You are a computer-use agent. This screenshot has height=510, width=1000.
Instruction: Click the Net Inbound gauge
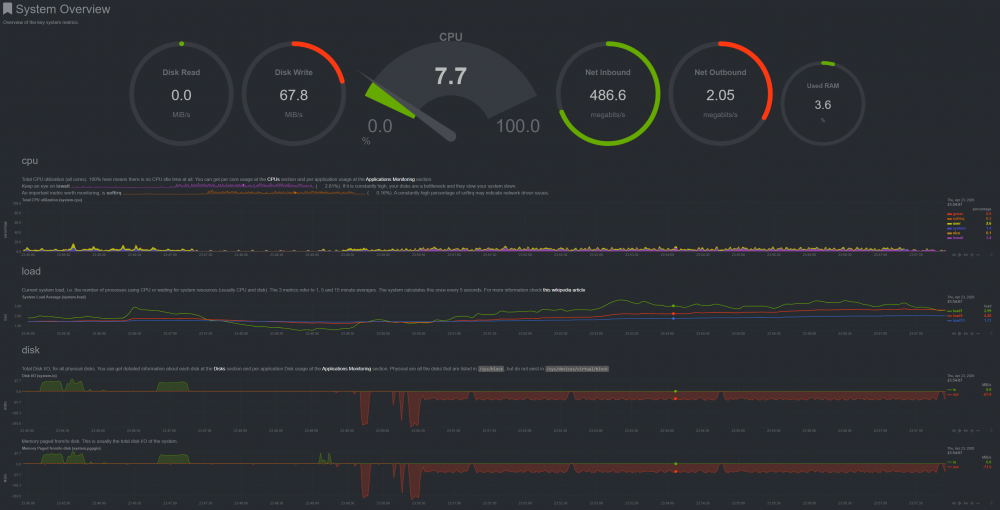(608, 94)
